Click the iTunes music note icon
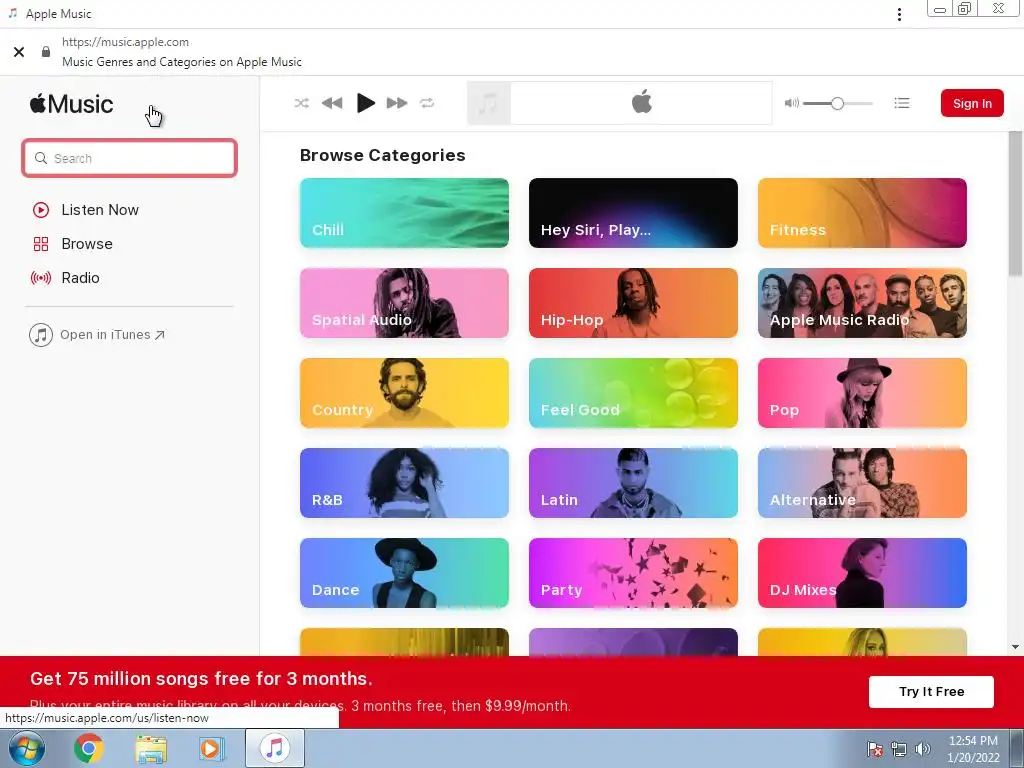The image size is (1024, 768). coord(40,335)
